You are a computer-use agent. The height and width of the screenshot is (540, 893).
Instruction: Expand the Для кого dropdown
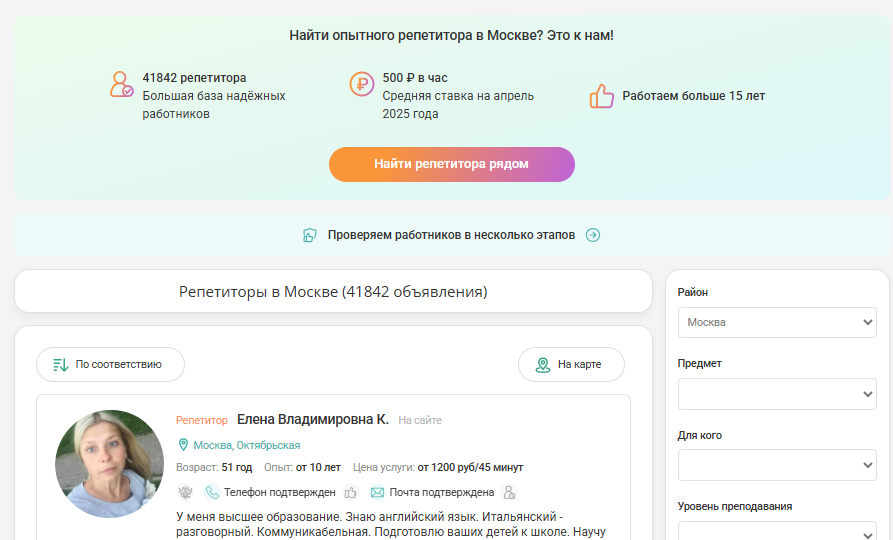tap(777, 465)
